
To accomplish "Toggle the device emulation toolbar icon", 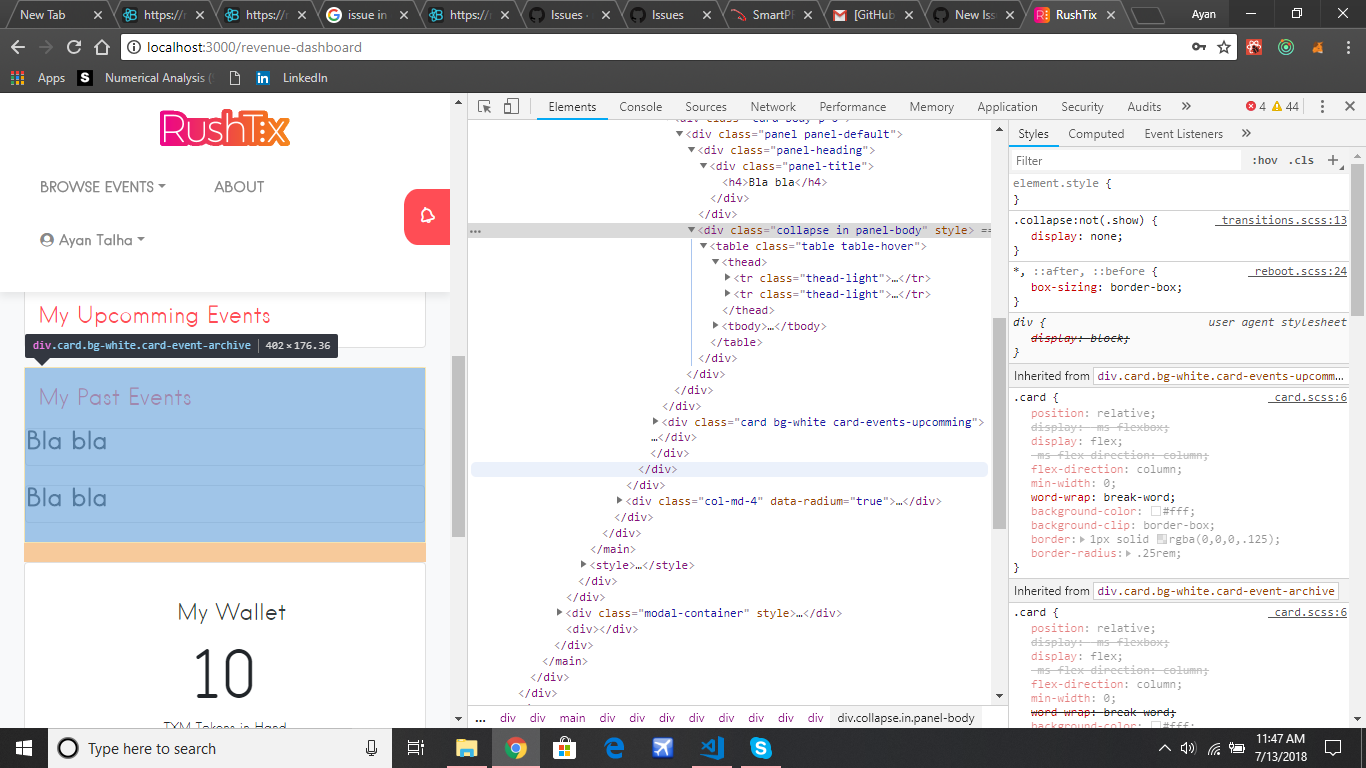I will (511, 106).
